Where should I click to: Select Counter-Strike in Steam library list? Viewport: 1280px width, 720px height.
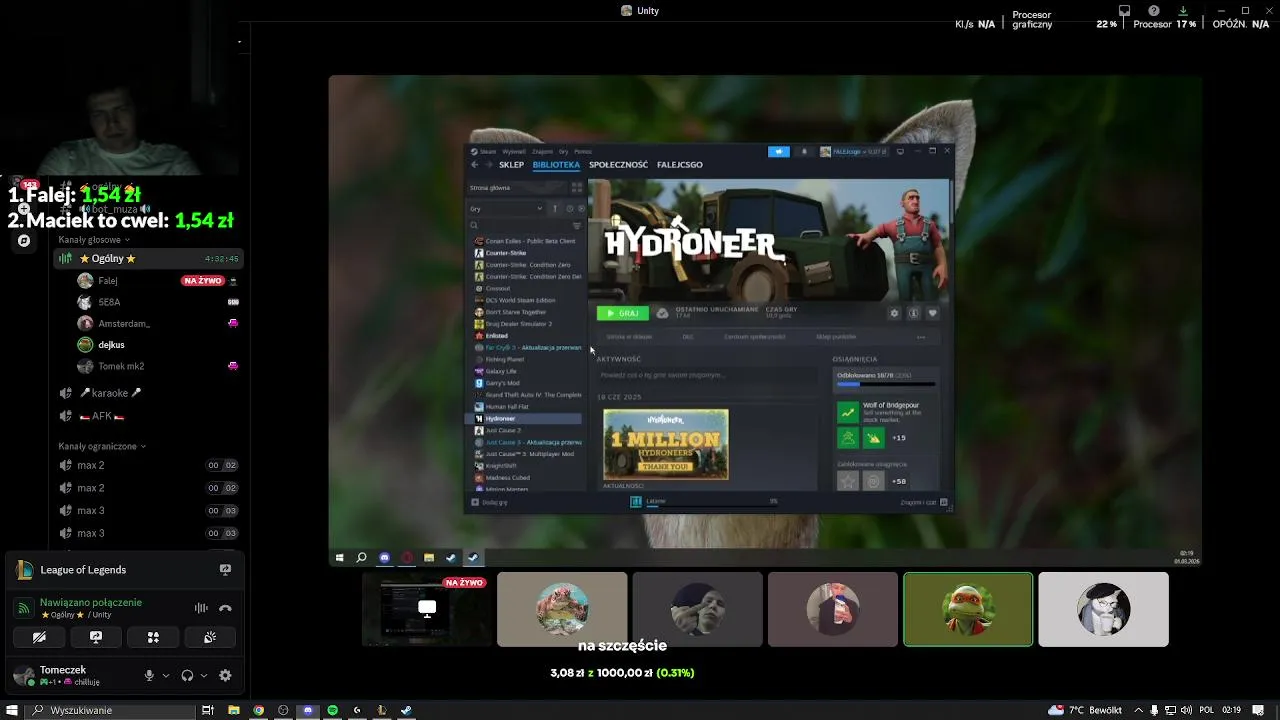coord(506,253)
